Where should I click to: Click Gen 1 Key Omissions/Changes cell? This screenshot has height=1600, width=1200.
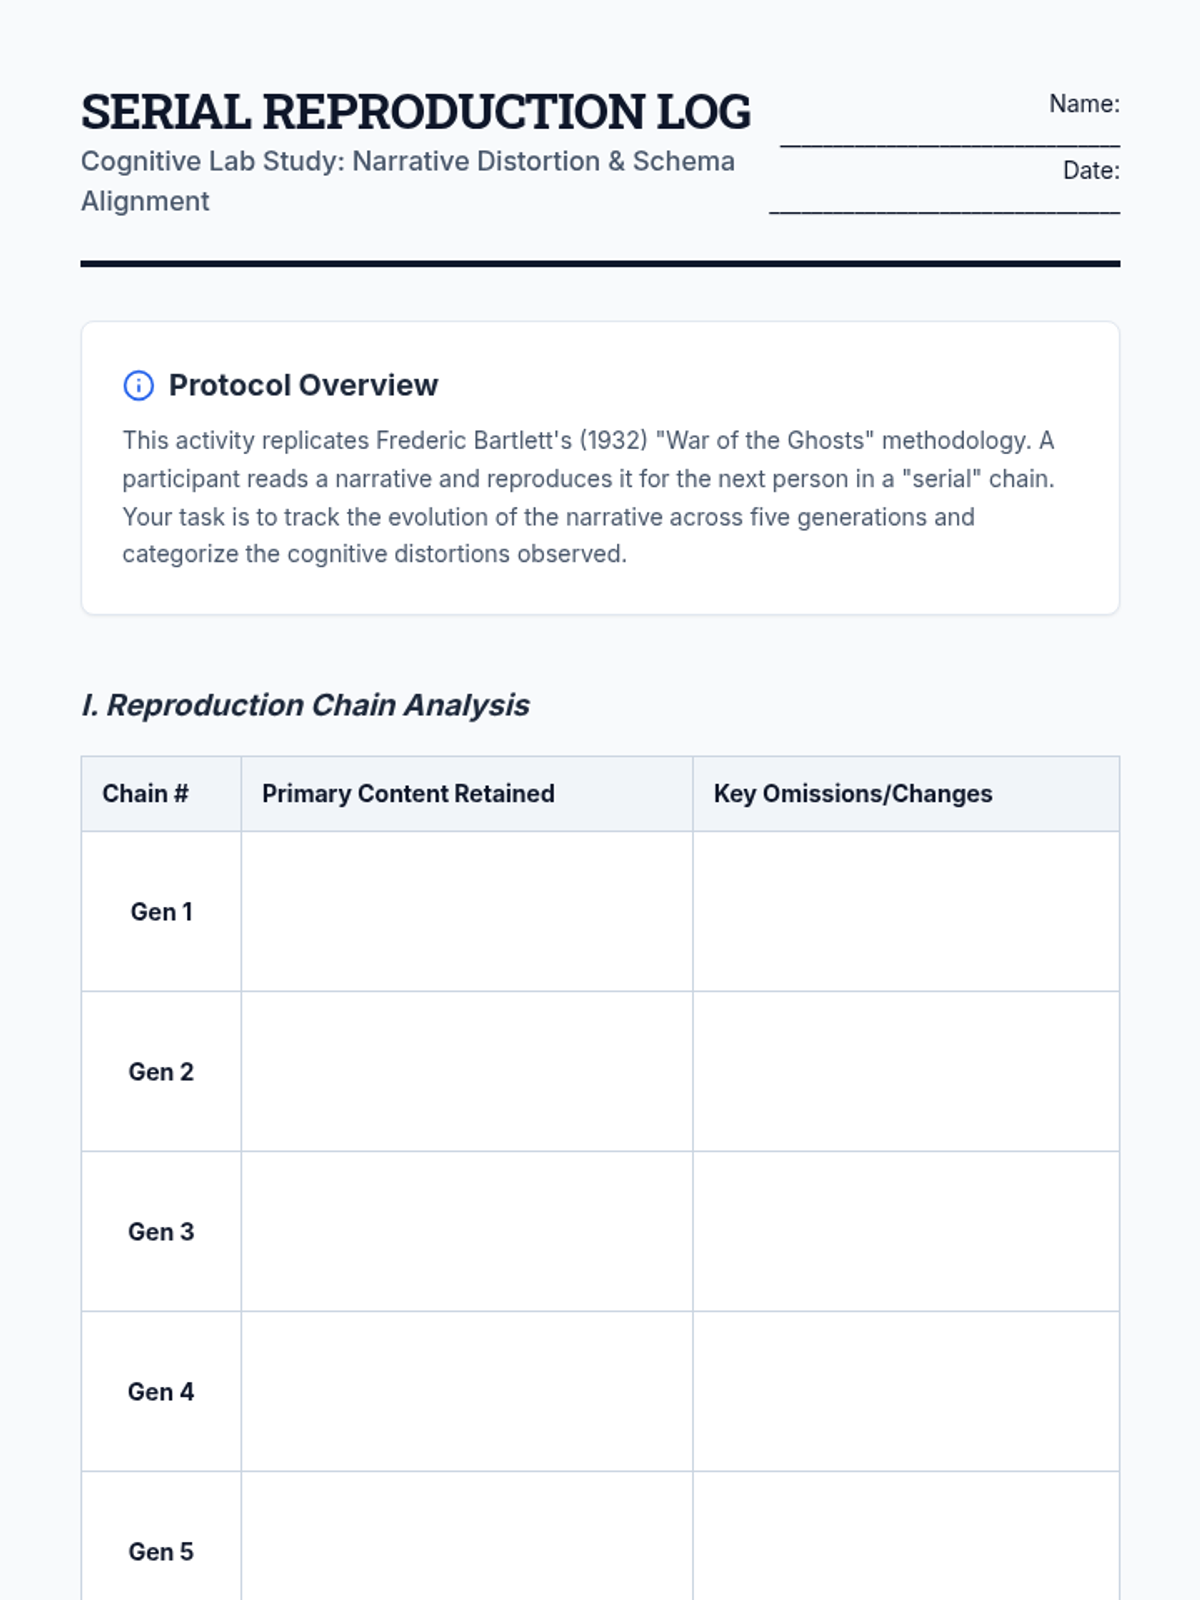[x=906, y=912]
